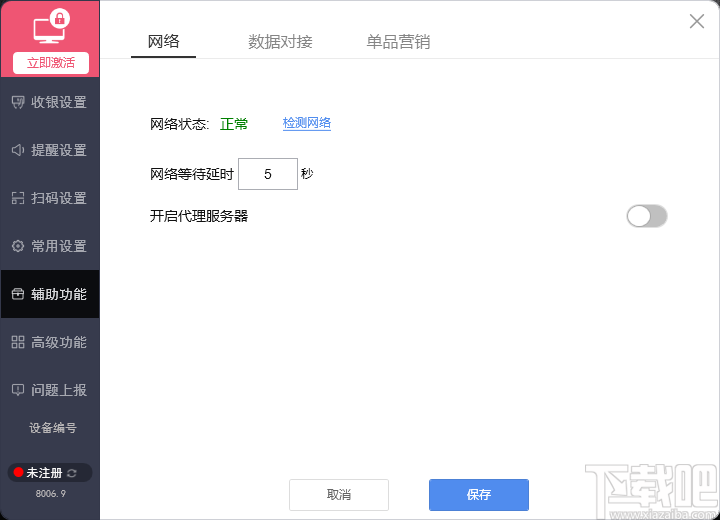Click version number 8006.9

point(51,494)
